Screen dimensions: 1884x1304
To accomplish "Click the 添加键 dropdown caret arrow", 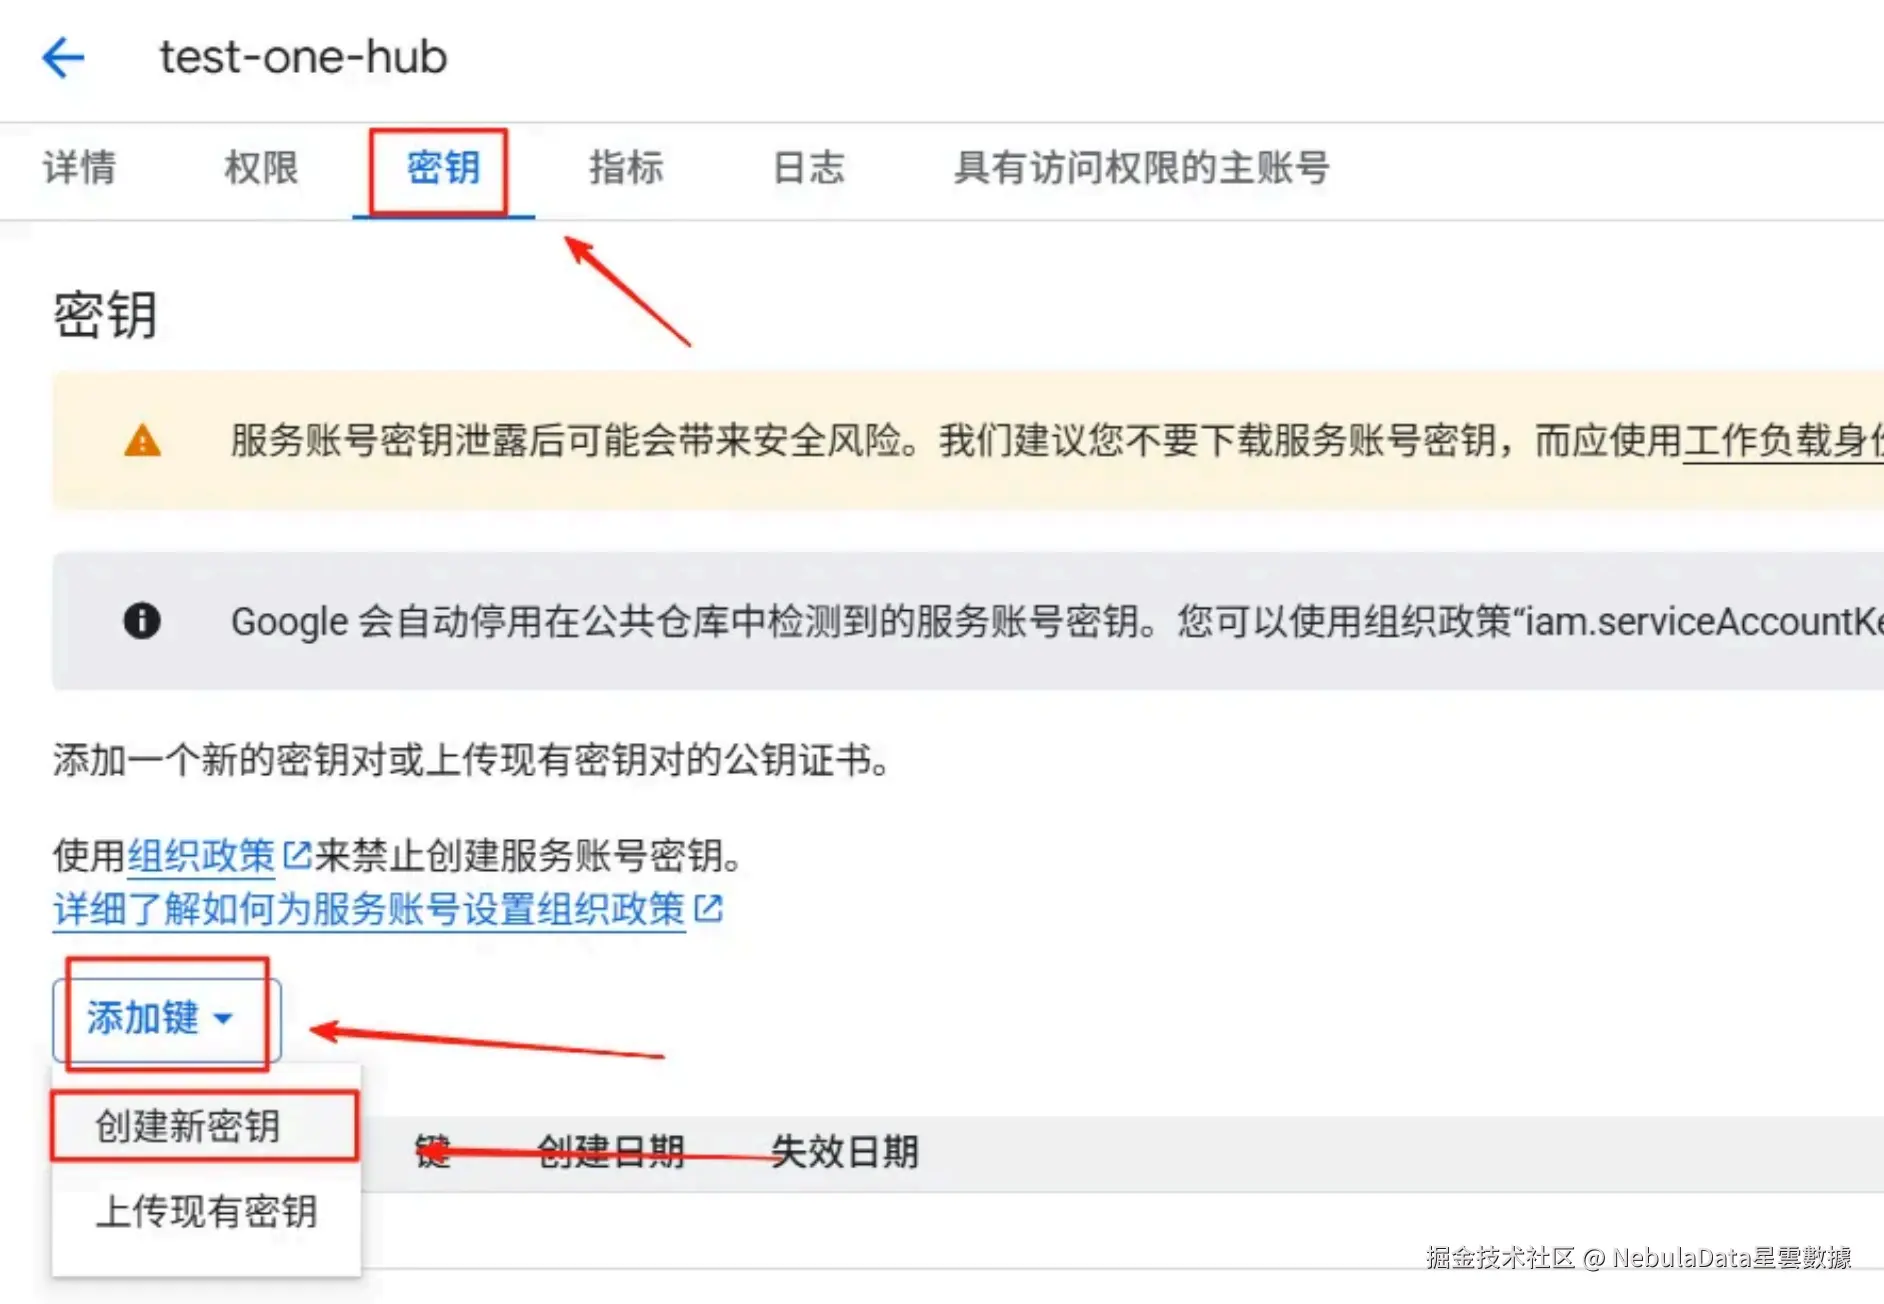I will click(224, 1019).
